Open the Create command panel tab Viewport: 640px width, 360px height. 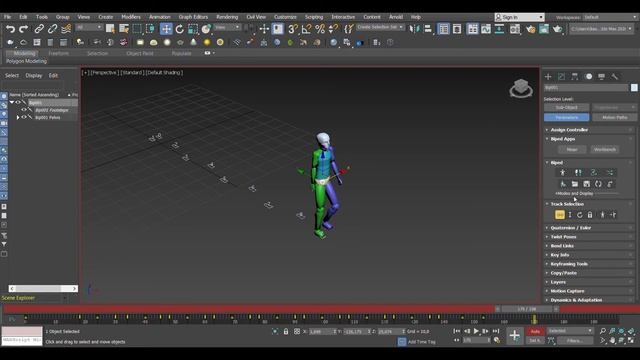[548, 76]
